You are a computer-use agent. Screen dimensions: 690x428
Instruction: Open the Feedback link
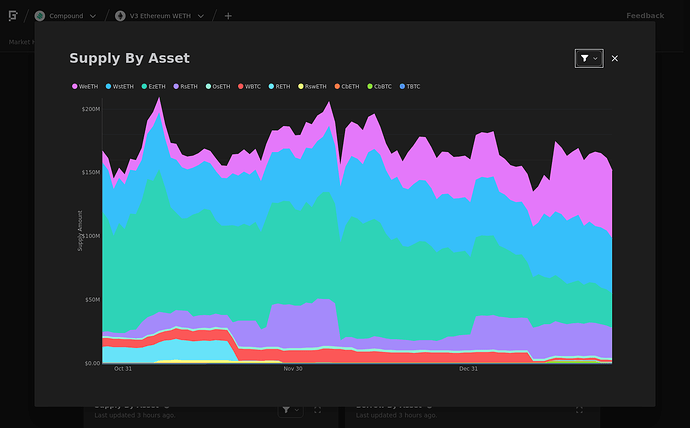645,16
